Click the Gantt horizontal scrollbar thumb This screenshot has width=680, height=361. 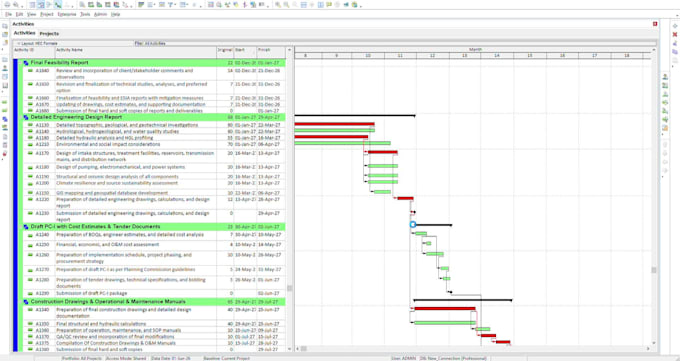(304, 348)
